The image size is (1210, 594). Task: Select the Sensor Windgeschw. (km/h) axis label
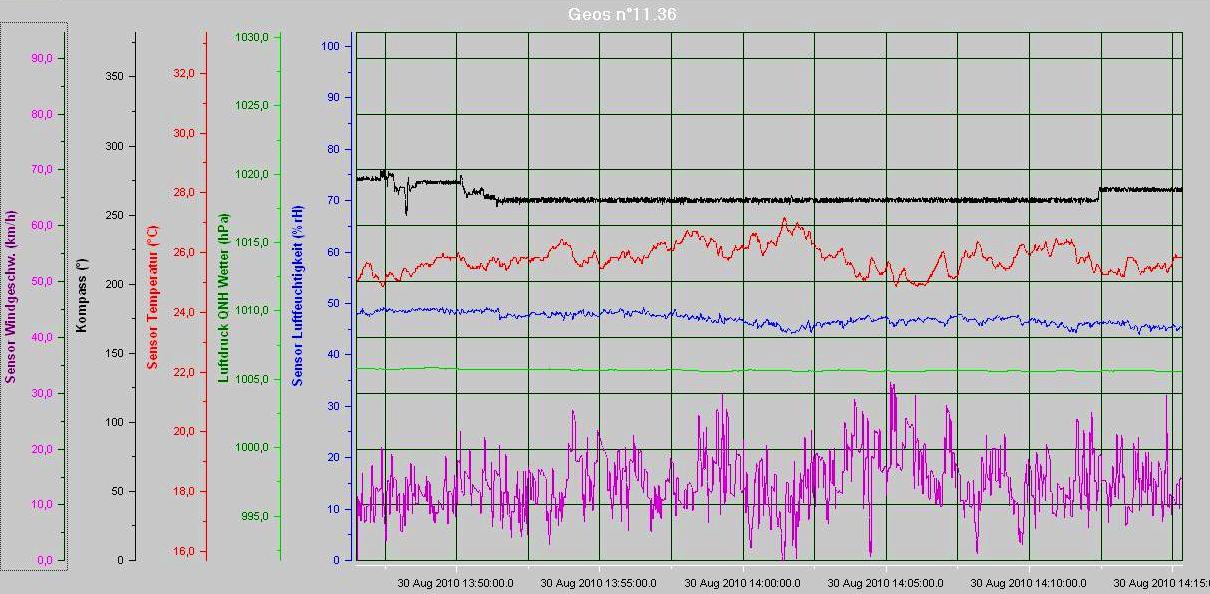(11, 296)
